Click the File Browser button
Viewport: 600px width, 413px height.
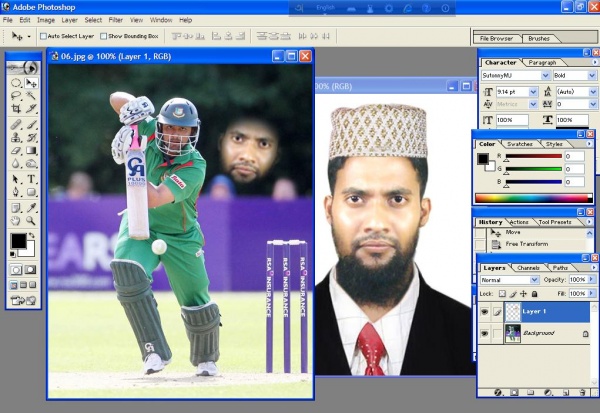[x=497, y=38]
